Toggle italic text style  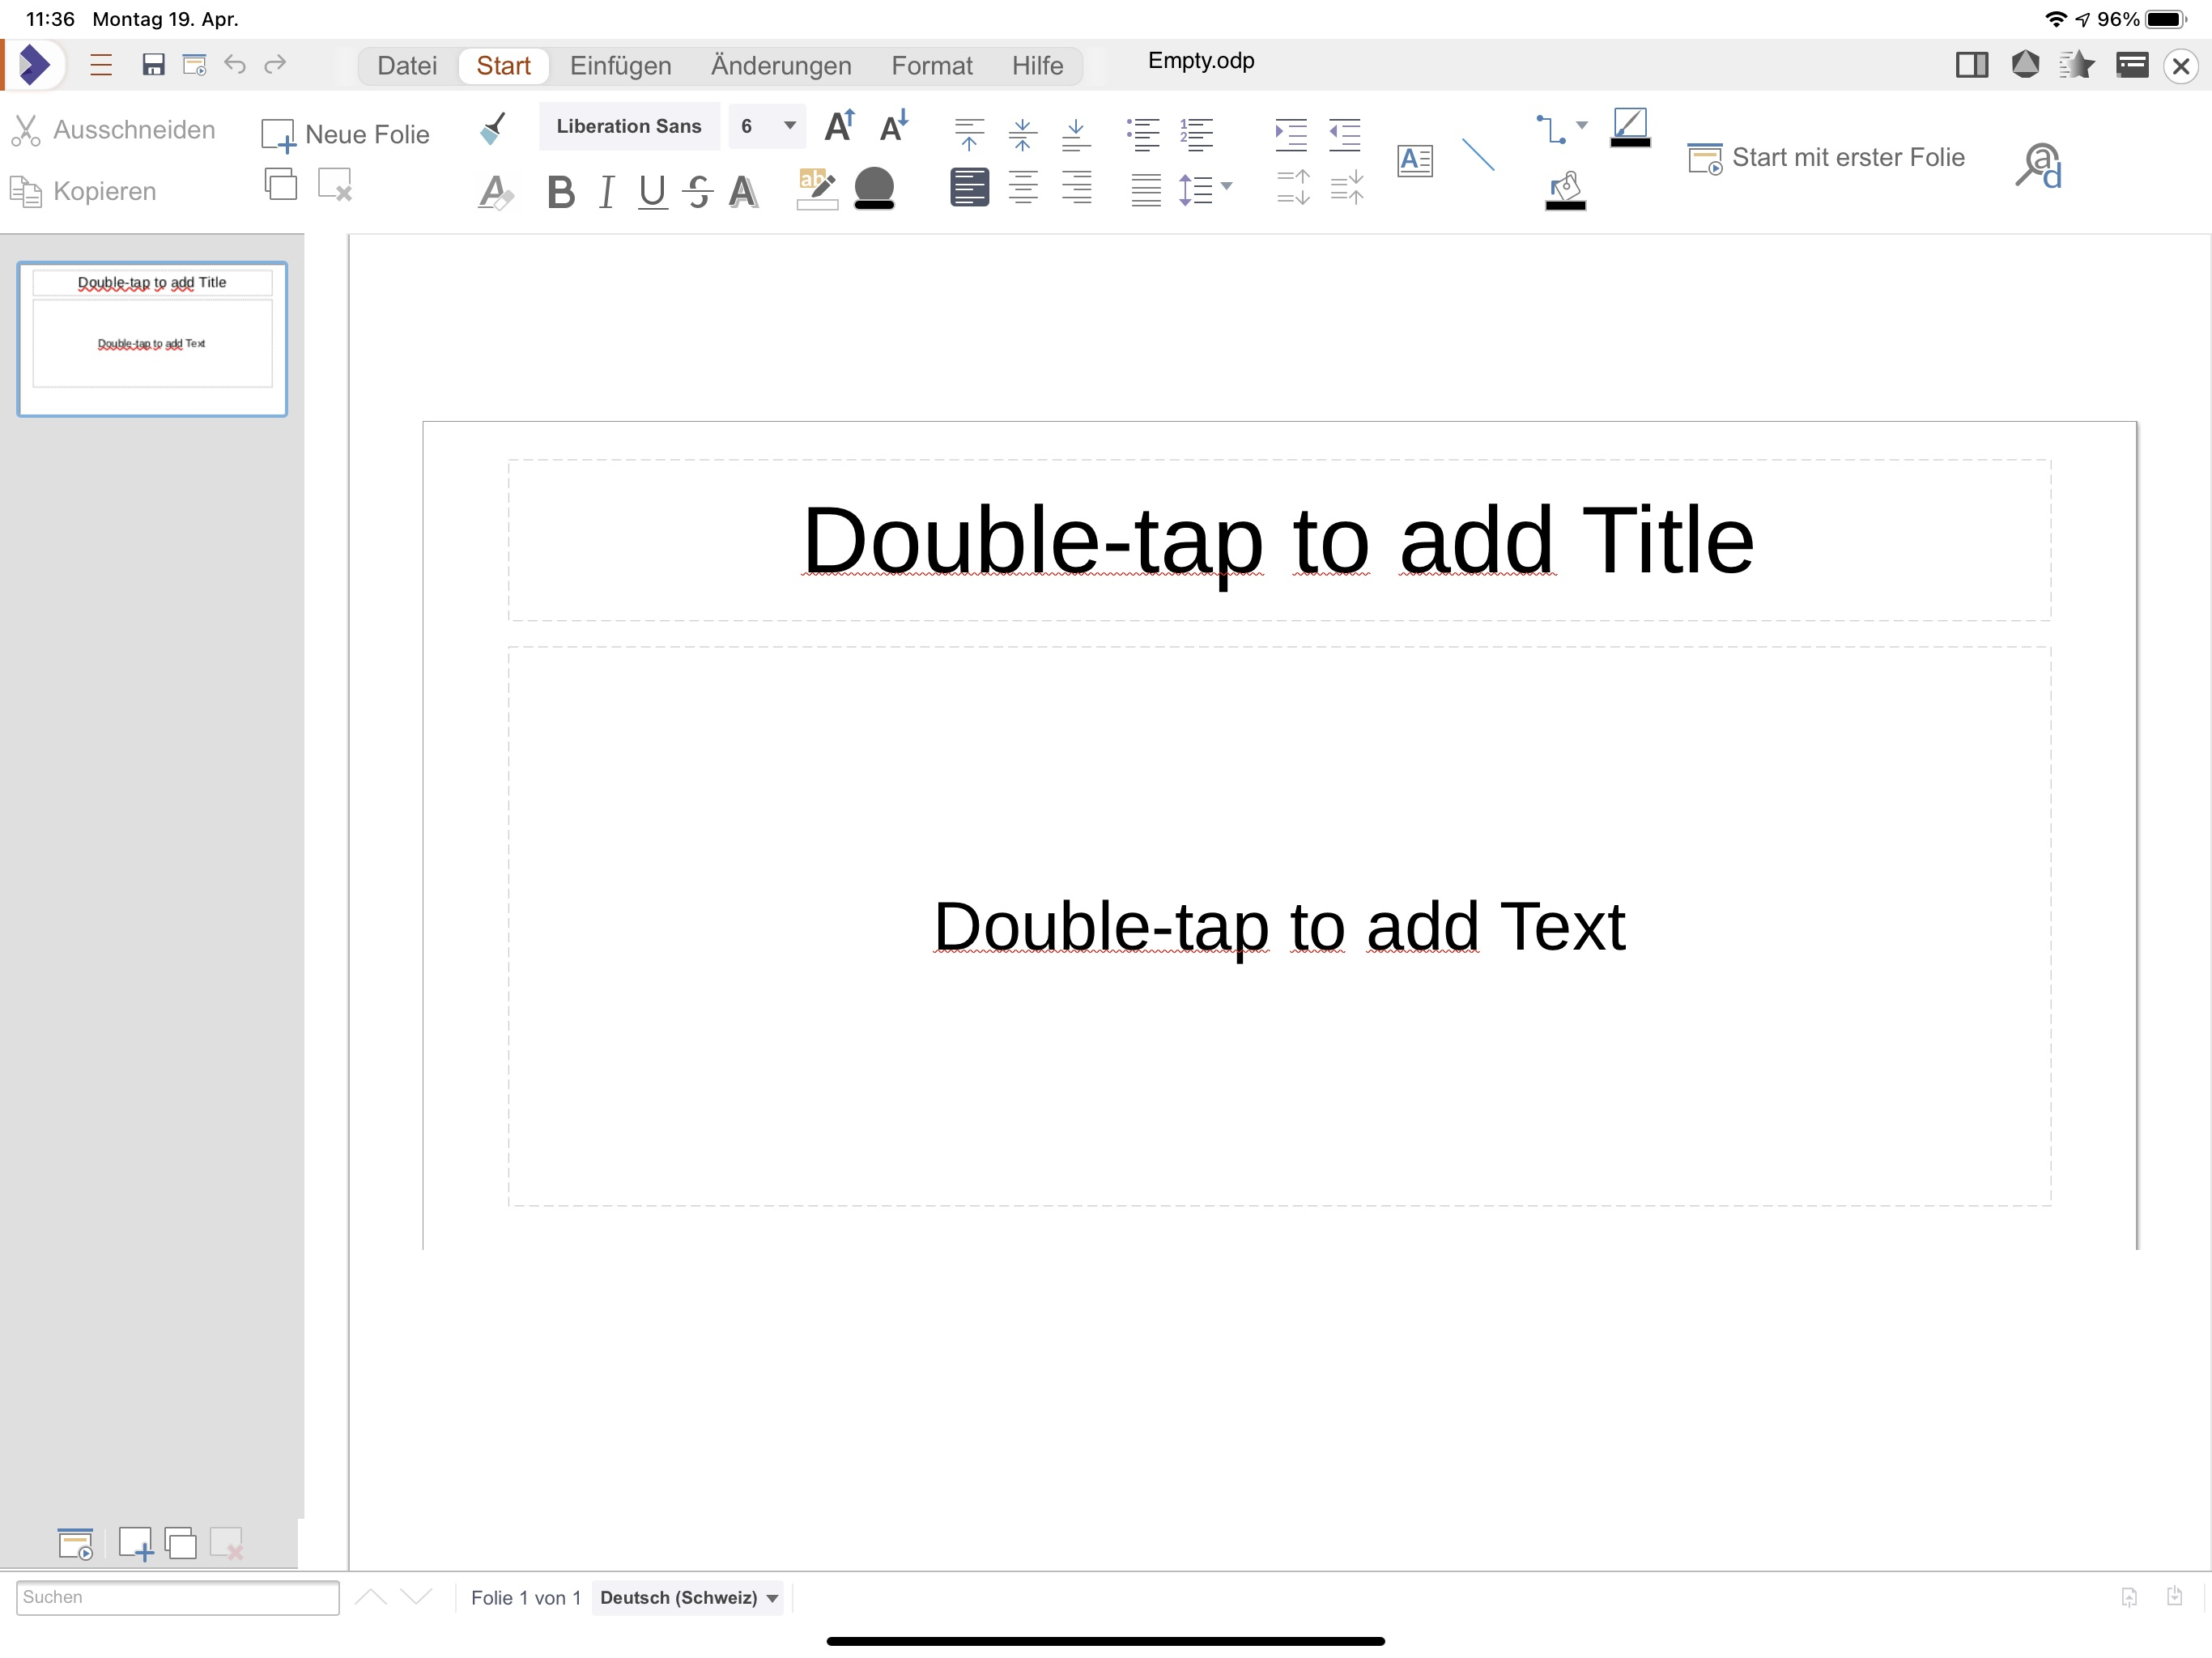[606, 191]
